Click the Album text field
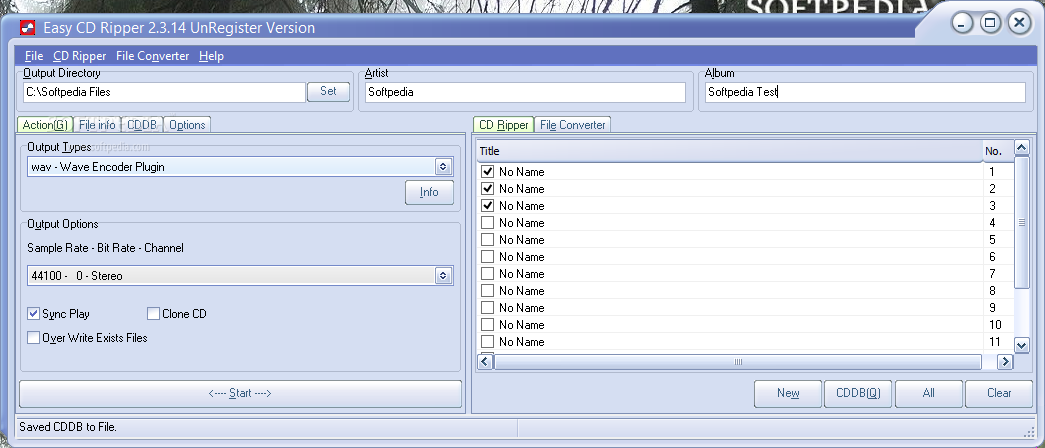This screenshot has height=448, width=1045. coord(865,92)
